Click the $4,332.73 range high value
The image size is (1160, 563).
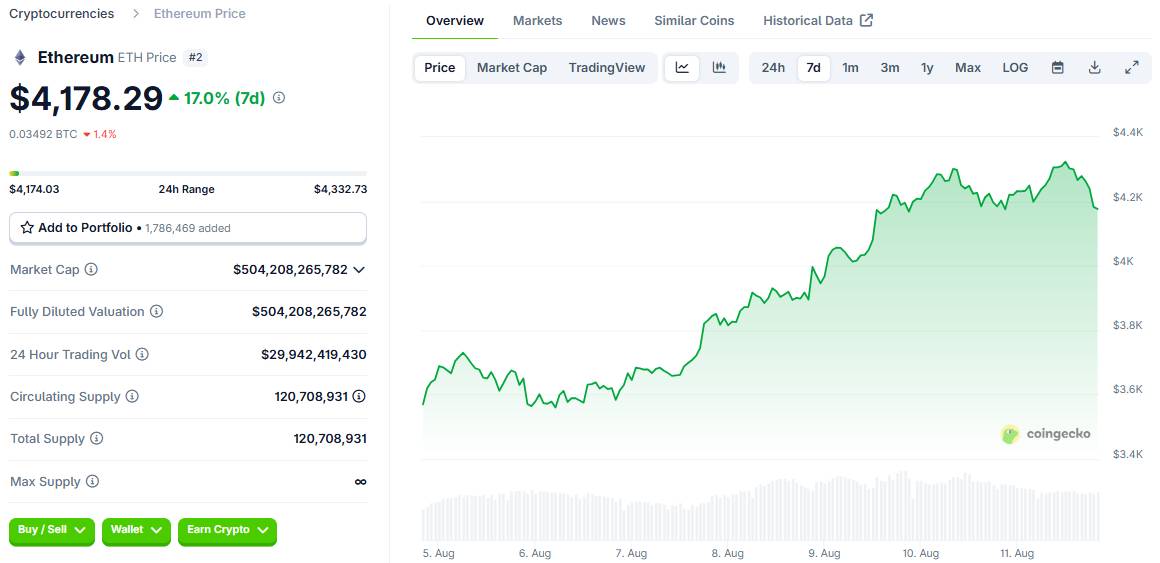click(340, 189)
